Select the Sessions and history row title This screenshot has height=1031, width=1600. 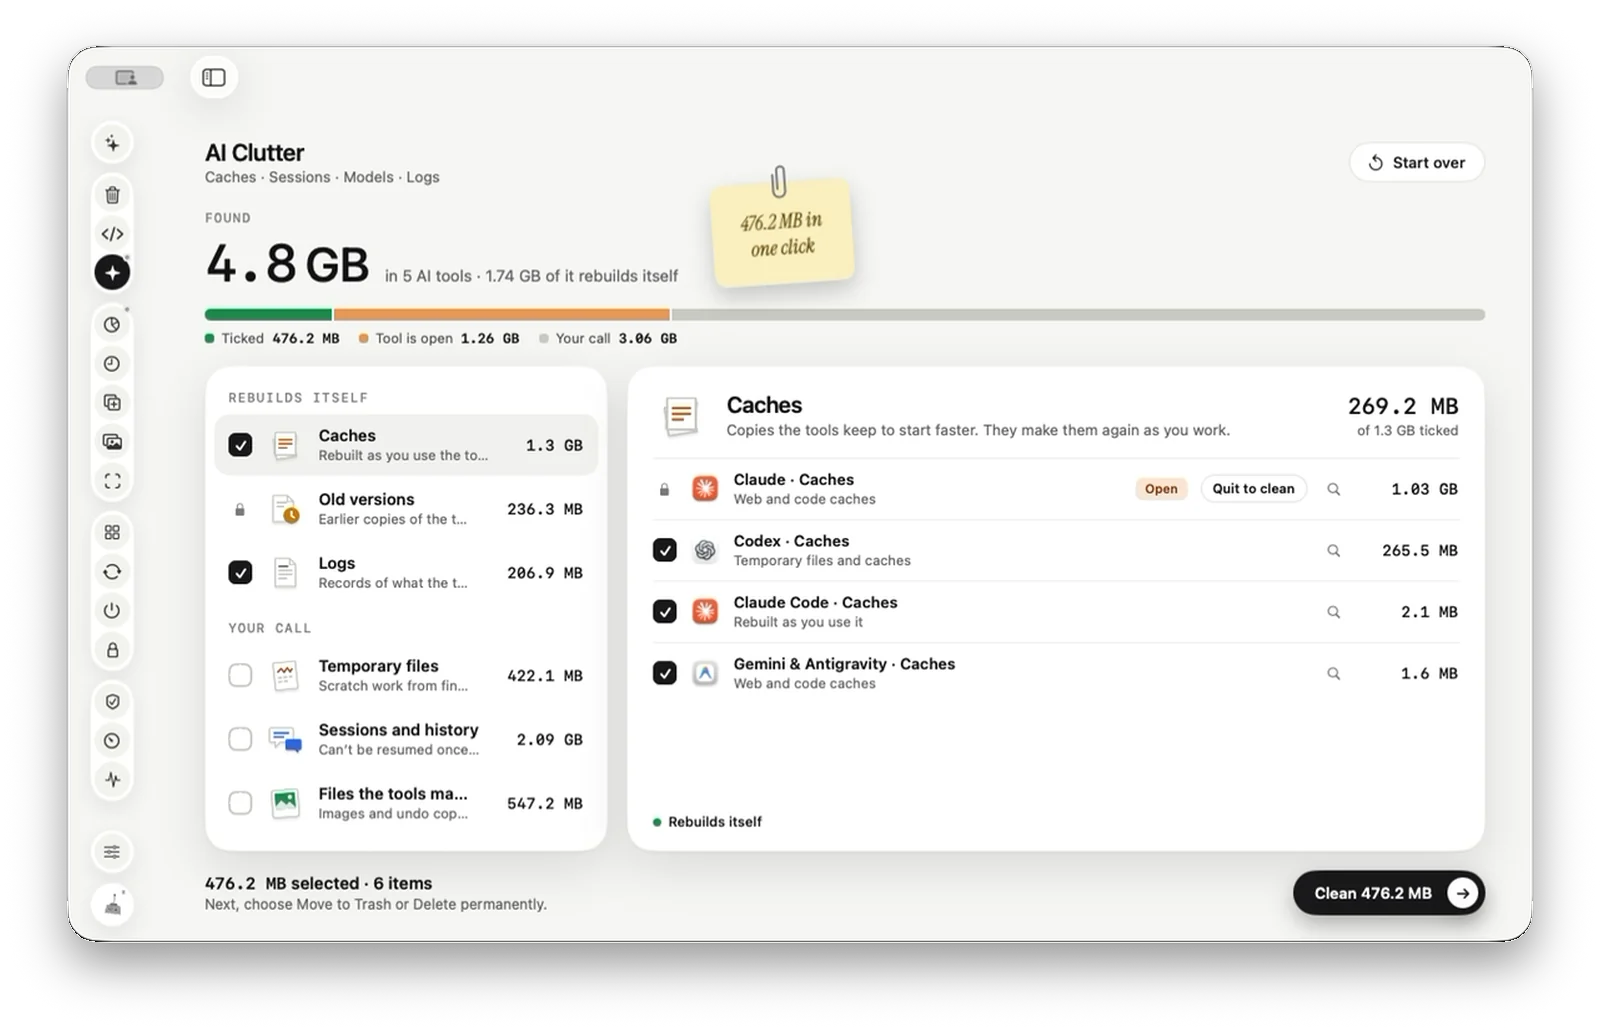(398, 730)
